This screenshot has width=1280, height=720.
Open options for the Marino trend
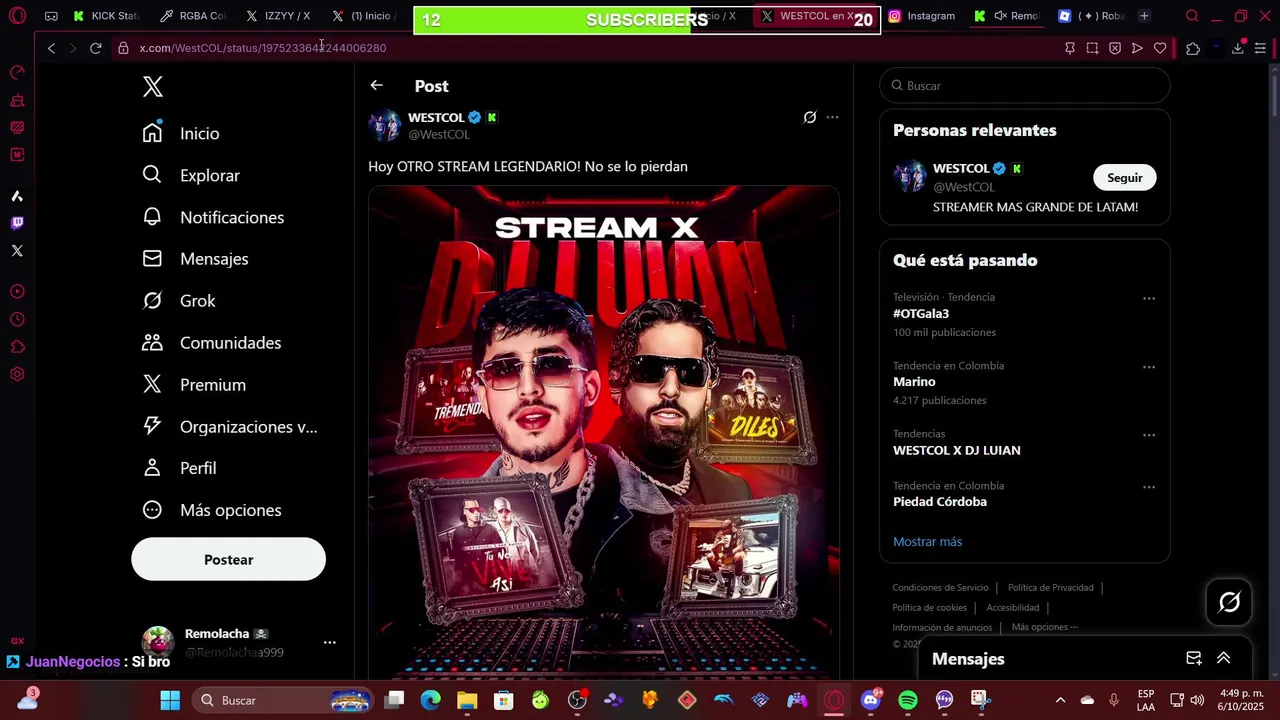[1149, 367]
